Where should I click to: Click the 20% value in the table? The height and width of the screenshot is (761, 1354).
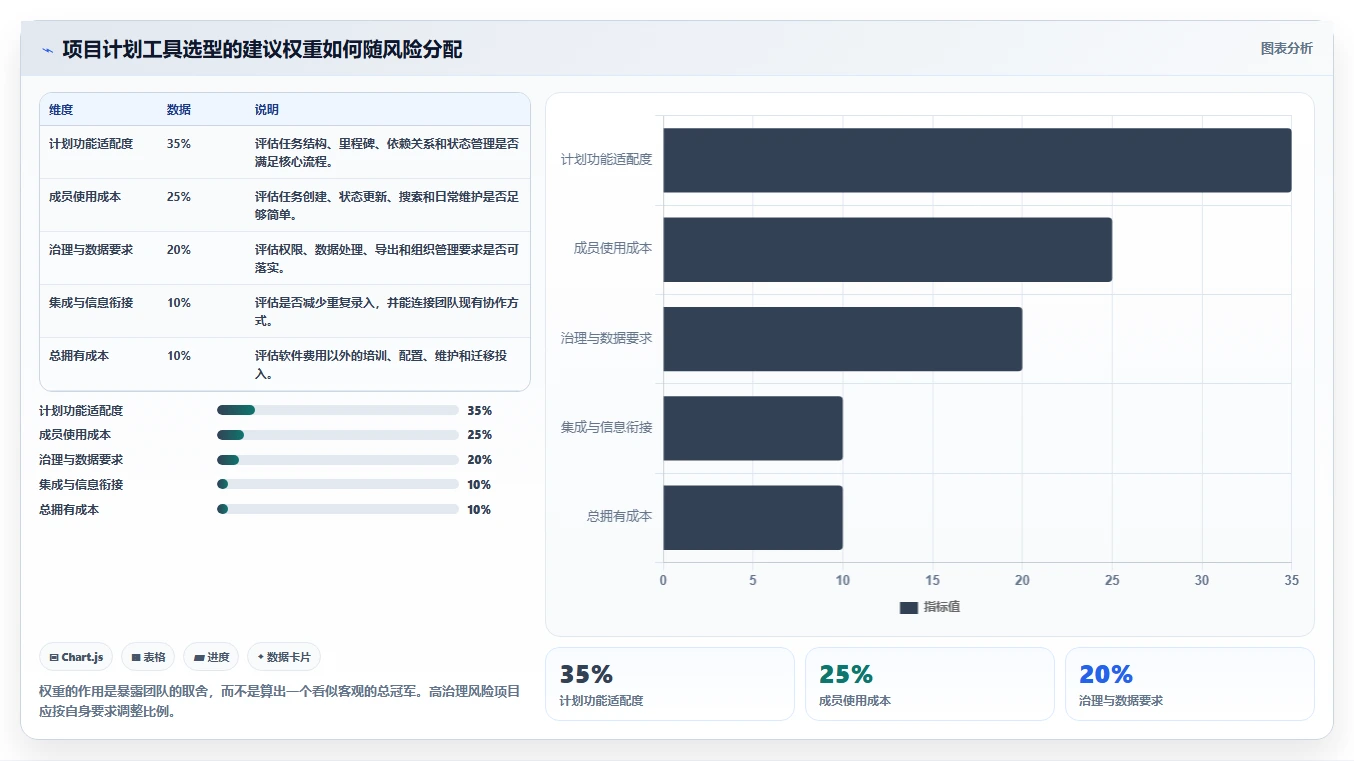point(179,250)
